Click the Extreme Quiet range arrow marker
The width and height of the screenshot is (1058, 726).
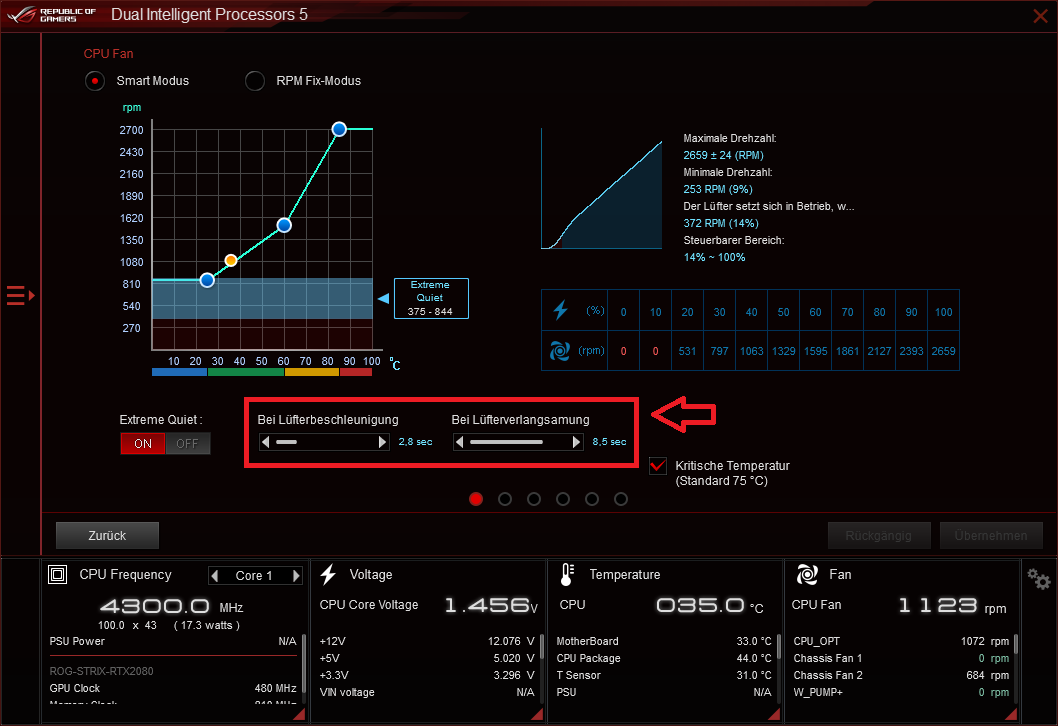[383, 298]
